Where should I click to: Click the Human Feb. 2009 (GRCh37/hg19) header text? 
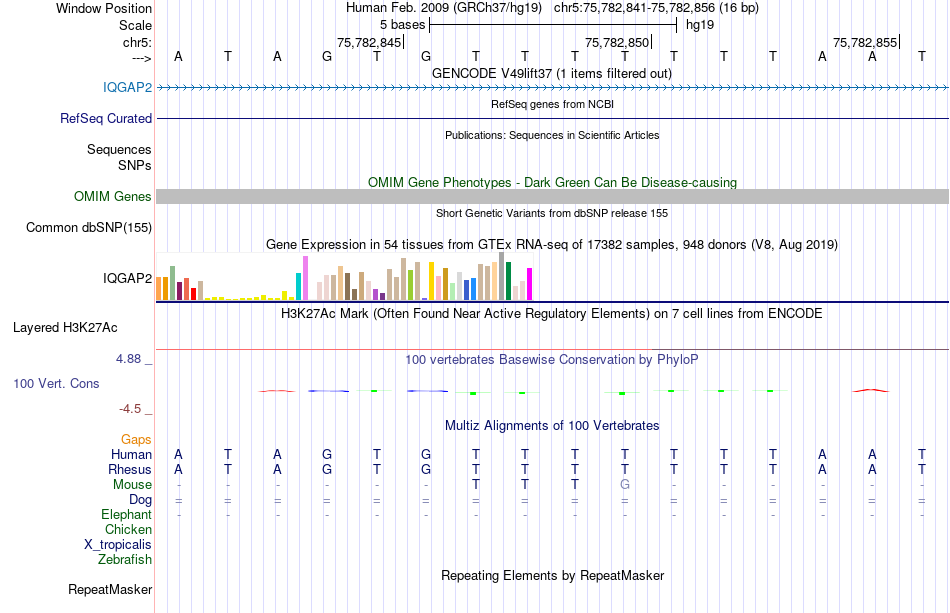tap(446, 8)
